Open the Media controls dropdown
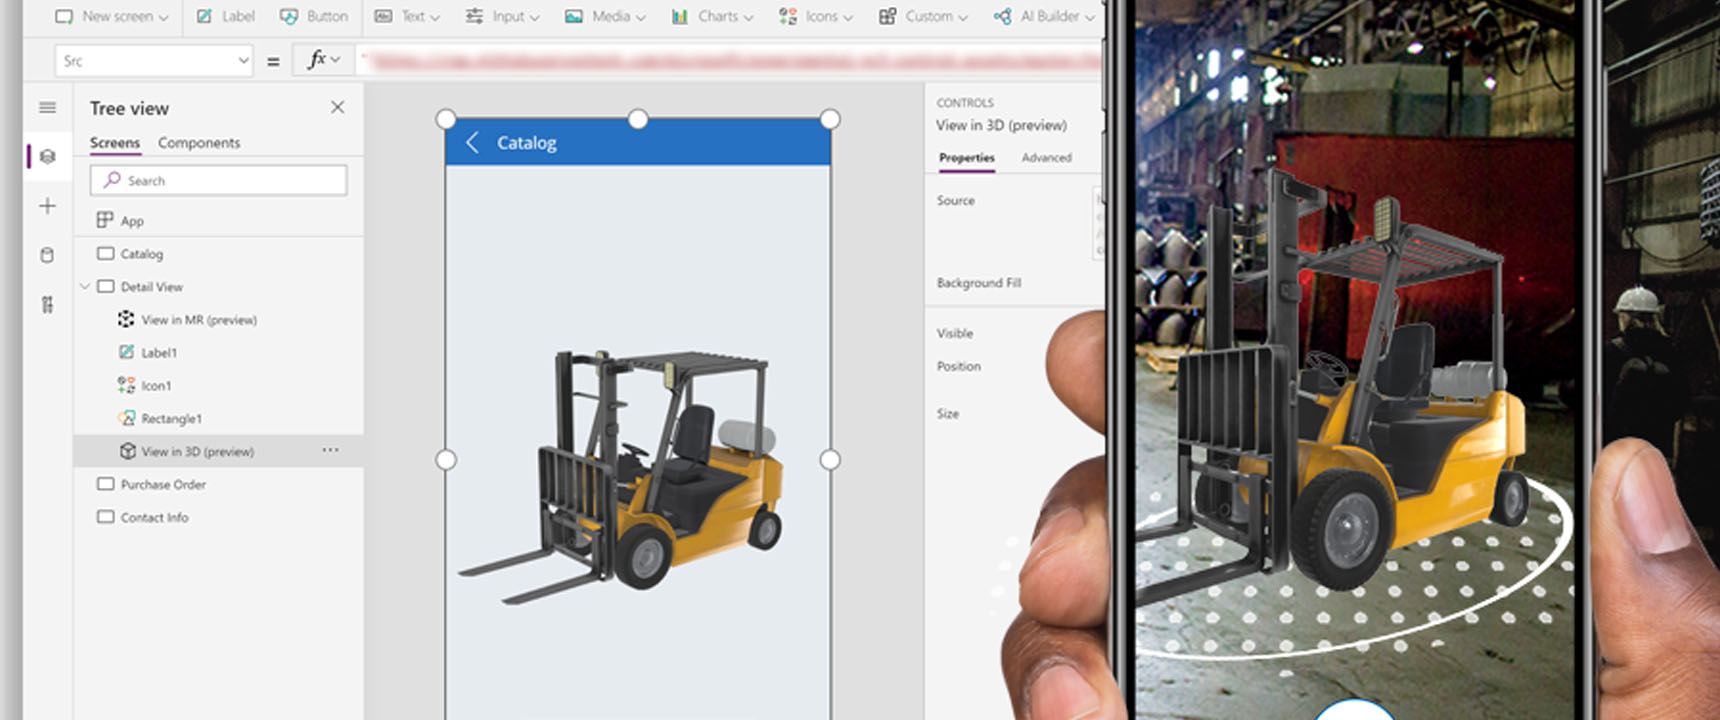Viewport: 1720px width, 720px height. (605, 17)
